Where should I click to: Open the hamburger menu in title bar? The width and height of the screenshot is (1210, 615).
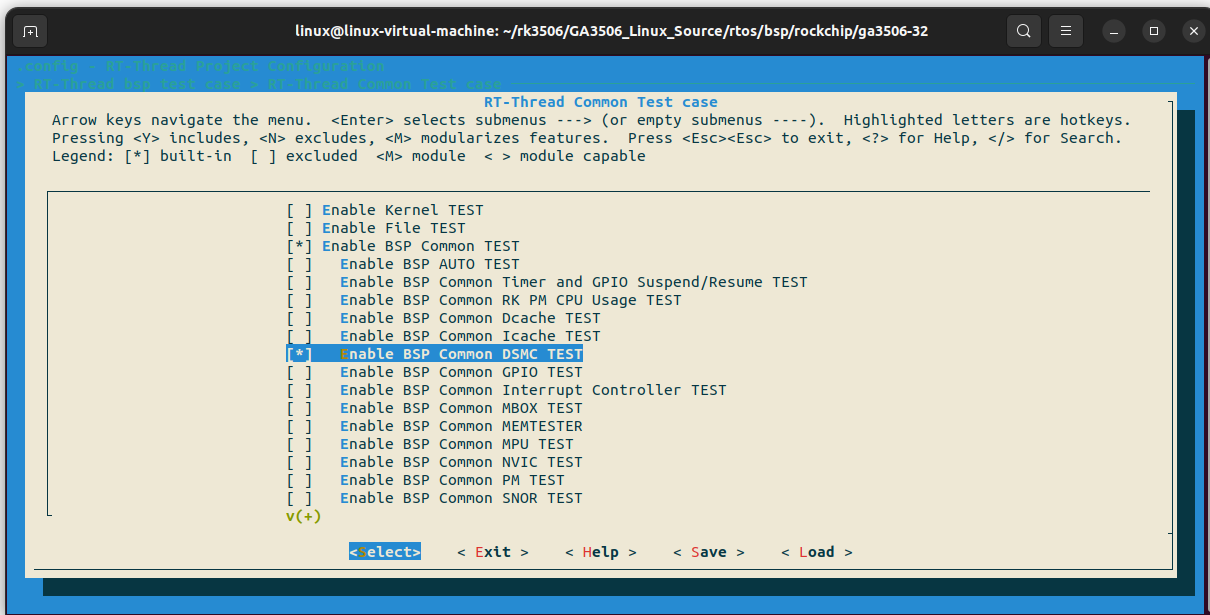point(1067,31)
